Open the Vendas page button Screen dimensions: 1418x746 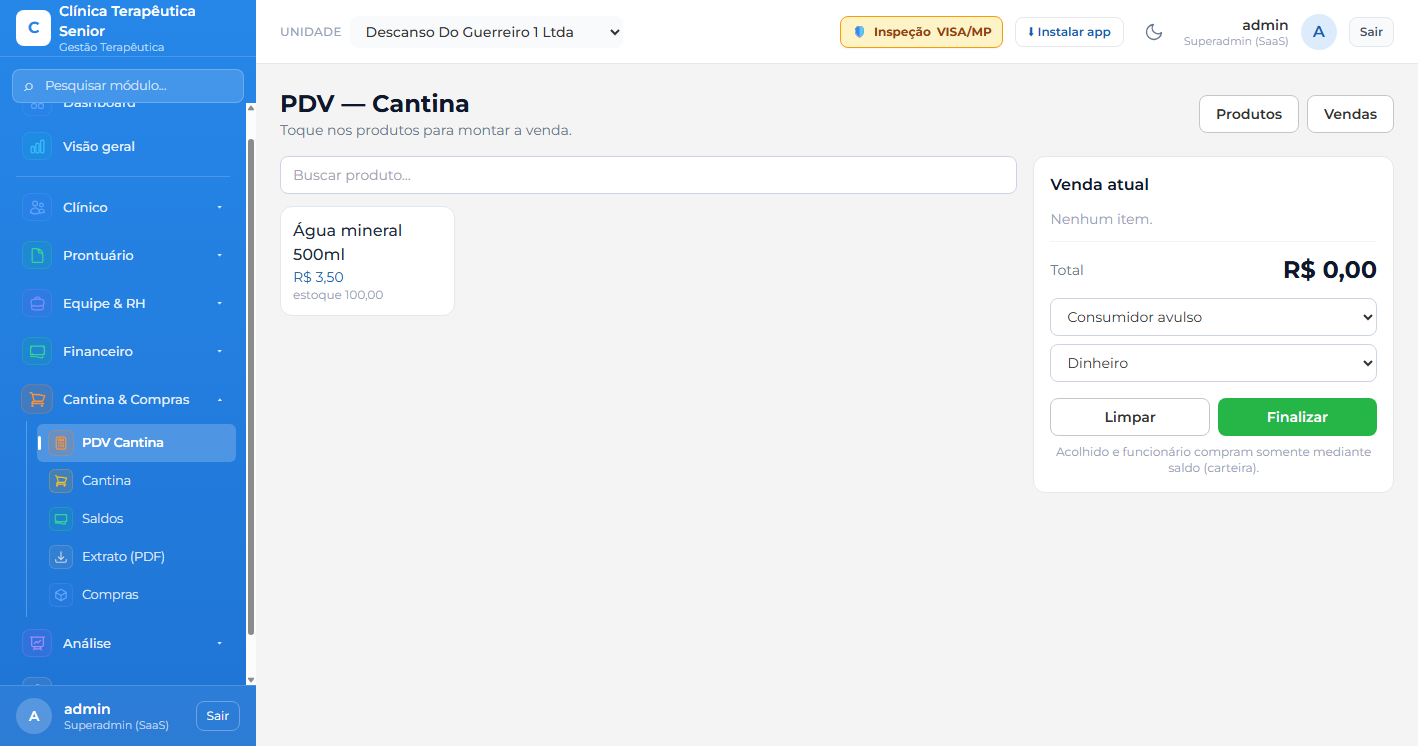[1350, 114]
